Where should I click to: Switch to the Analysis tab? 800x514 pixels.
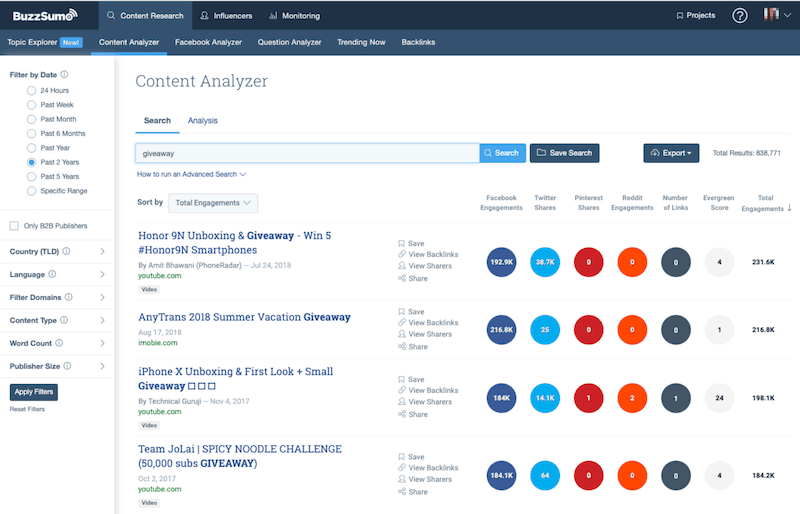point(203,120)
